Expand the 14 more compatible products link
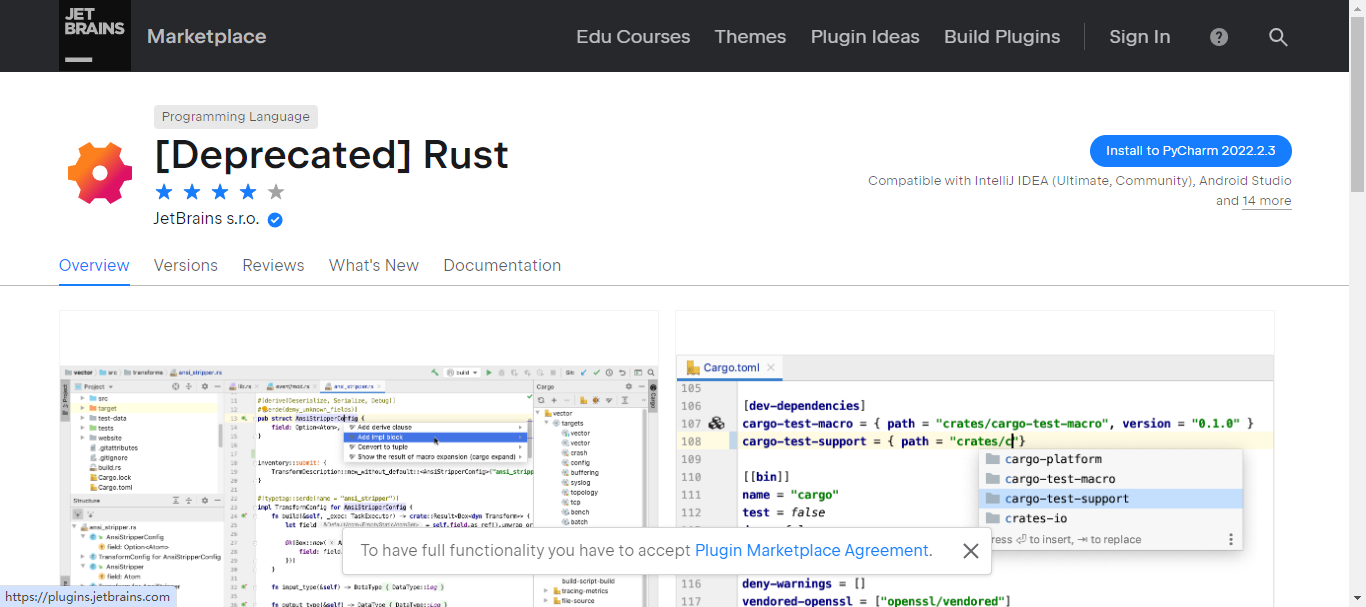The width and height of the screenshot is (1366, 607). coord(1266,201)
